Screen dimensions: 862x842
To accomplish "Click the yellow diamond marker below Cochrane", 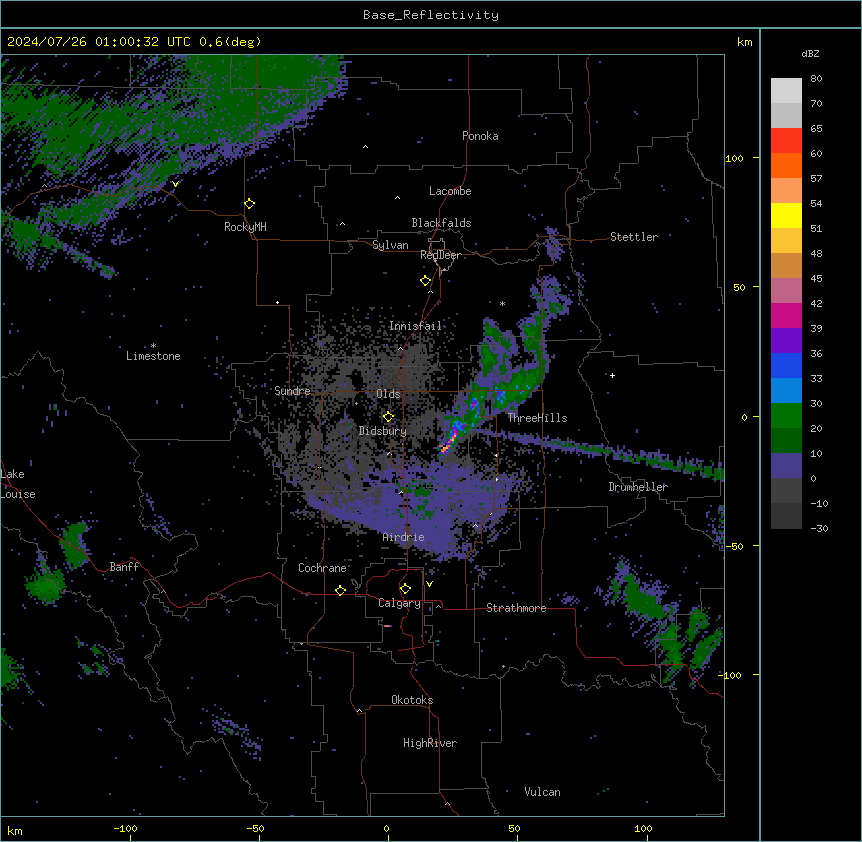I will 340,590.
